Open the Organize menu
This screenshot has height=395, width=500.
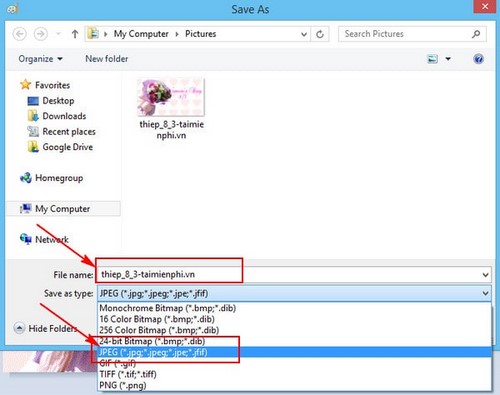point(40,59)
